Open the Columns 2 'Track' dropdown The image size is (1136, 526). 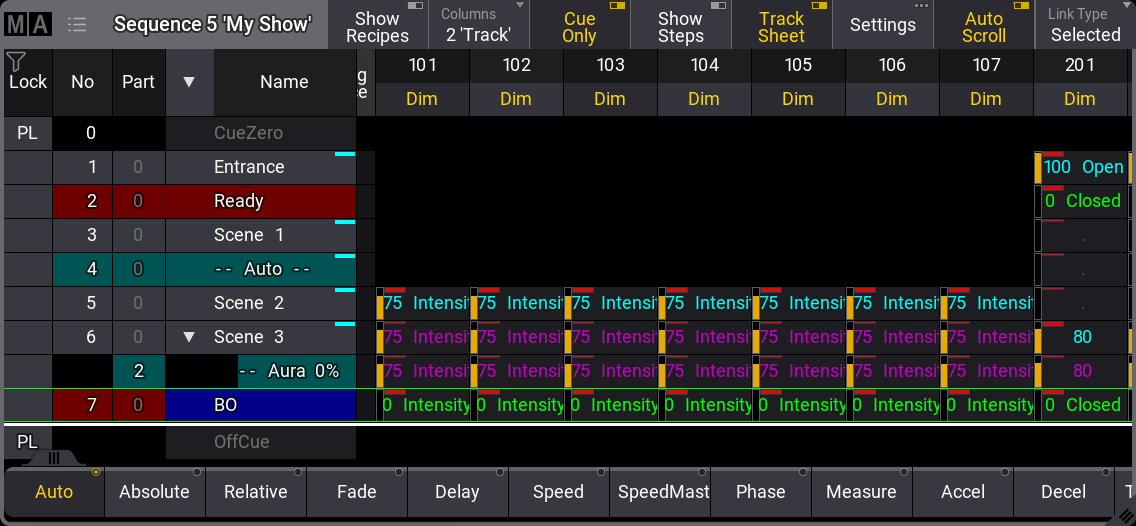(x=478, y=26)
